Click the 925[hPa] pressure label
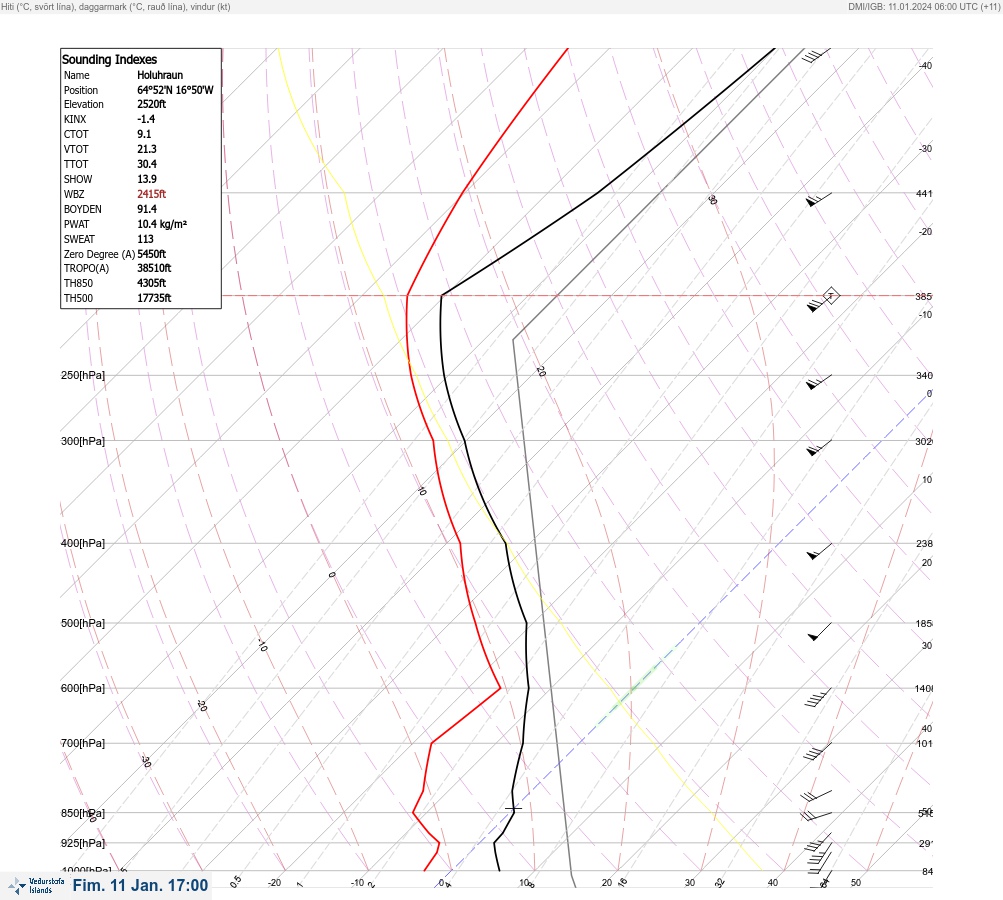The height and width of the screenshot is (900, 1003). click(x=83, y=843)
